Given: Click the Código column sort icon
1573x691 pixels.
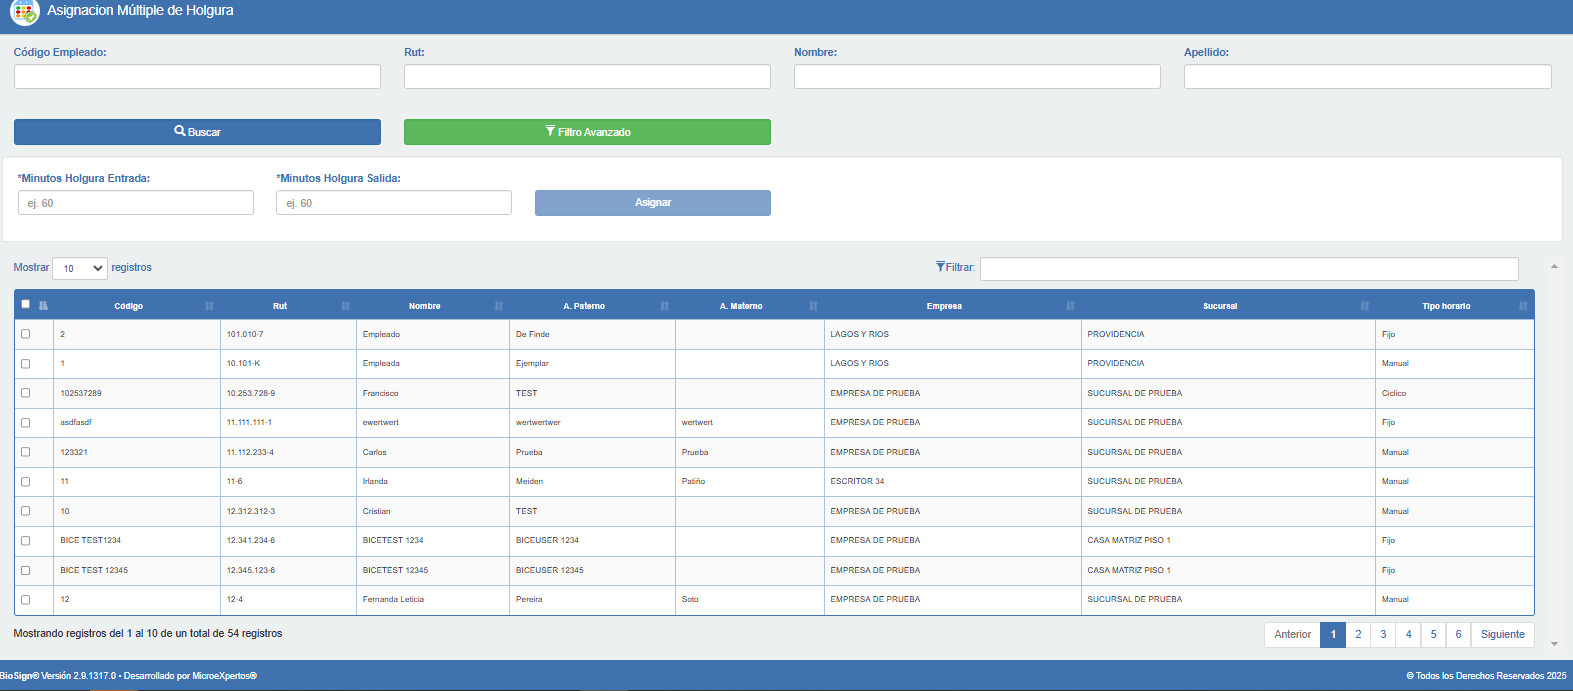Looking at the screenshot, I should point(209,306).
